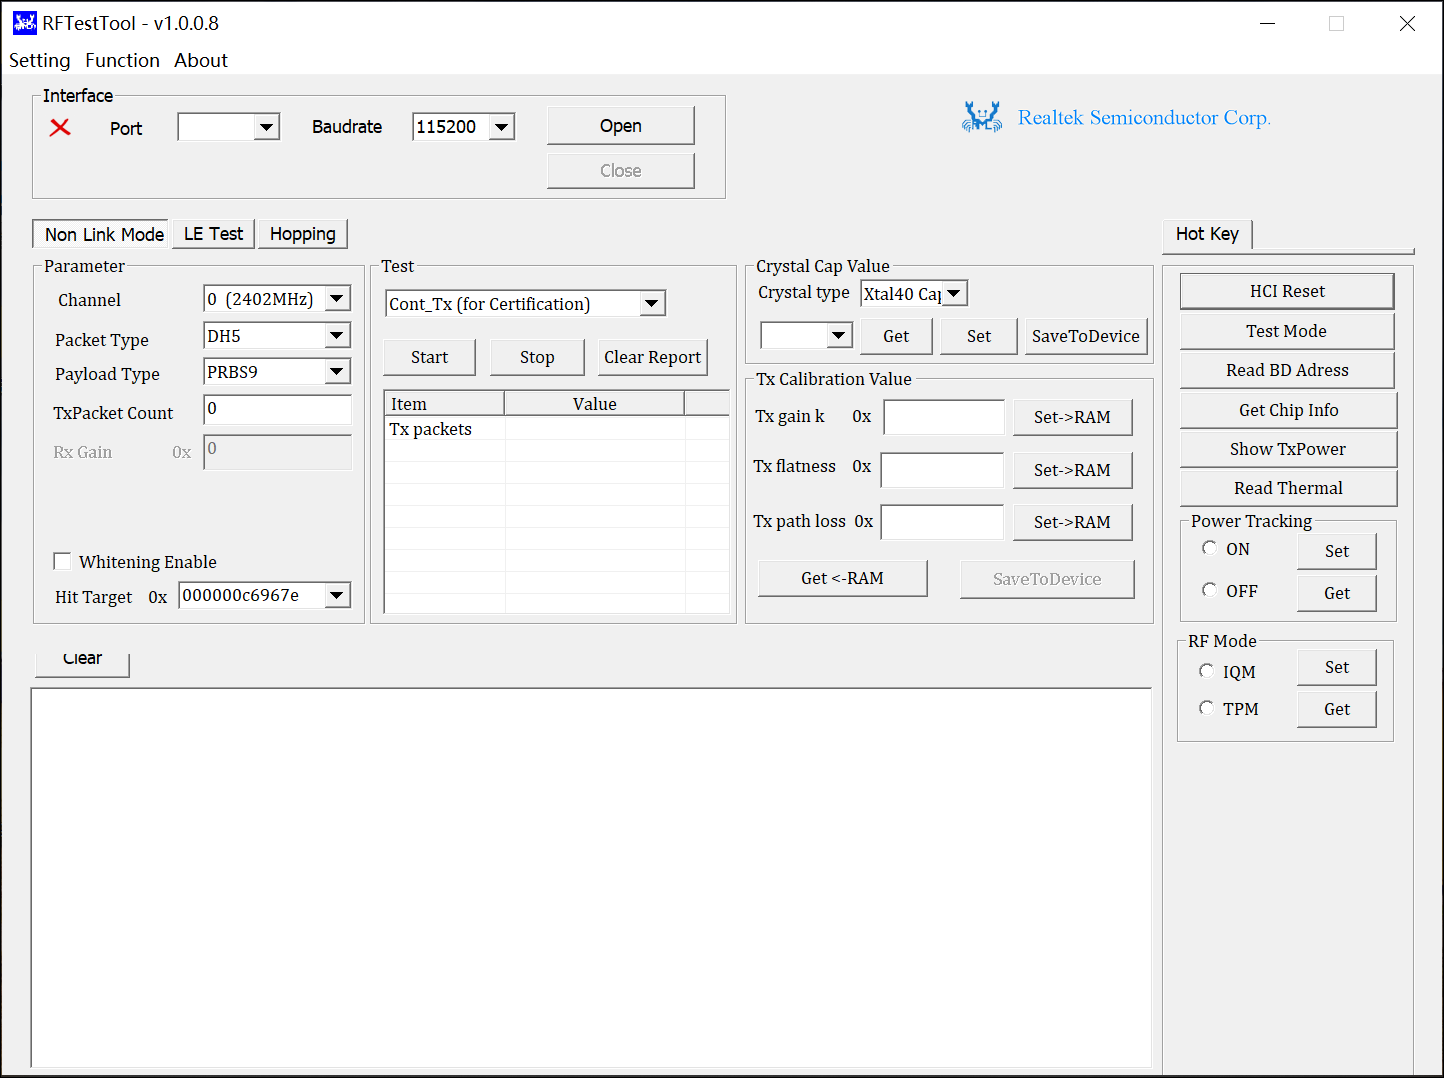Expand the Port dropdown list
The width and height of the screenshot is (1444, 1078).
point(266,127)
